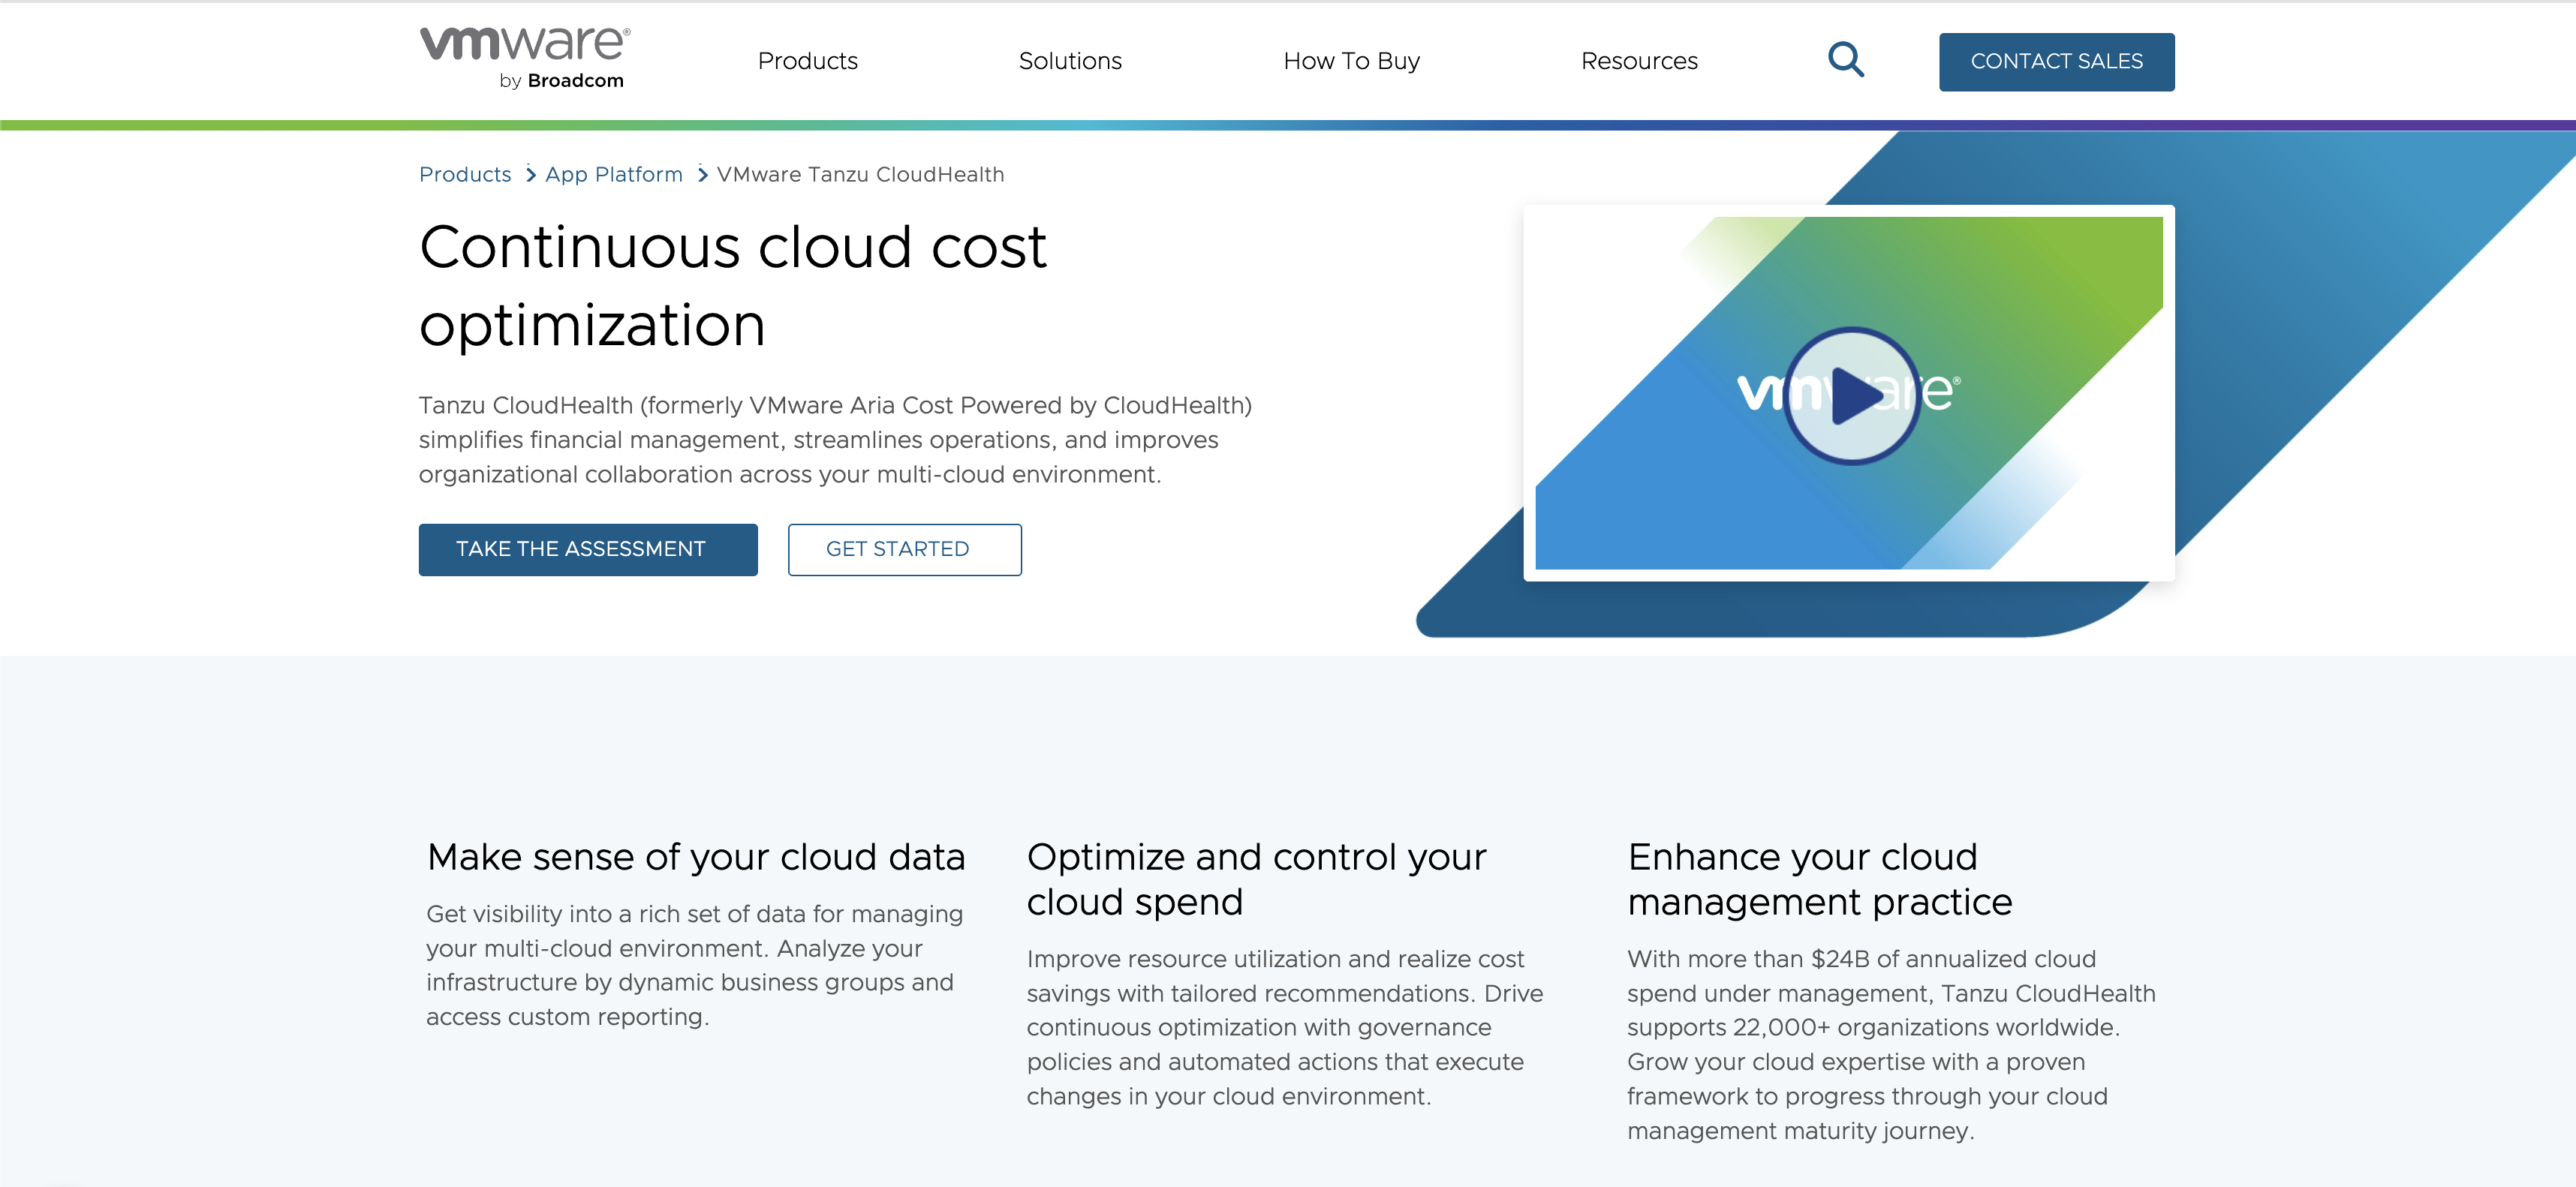The height and width of the screenshot is (1187, 2576).
Task: Expand the How To Buy menu
Action: 1350,61
